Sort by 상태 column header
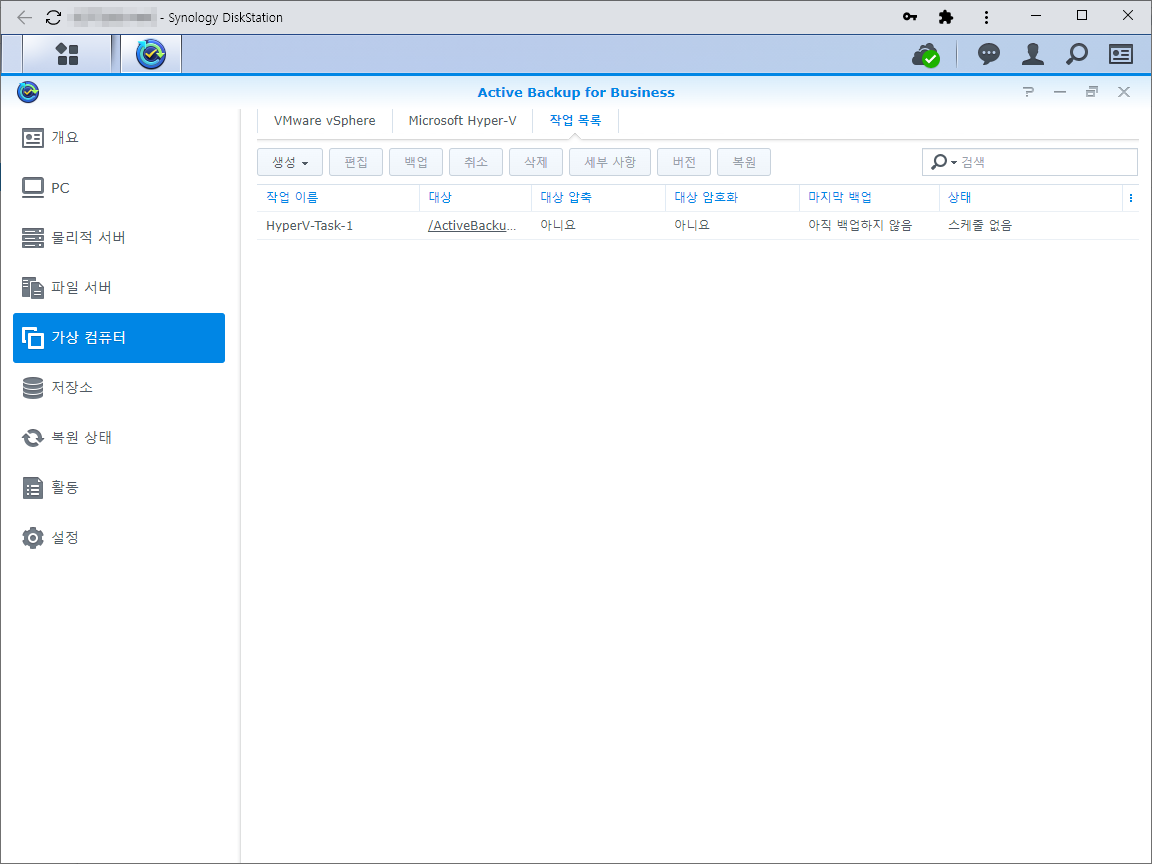This screenshot has height=864, width=1152. tap(1031, 198)
